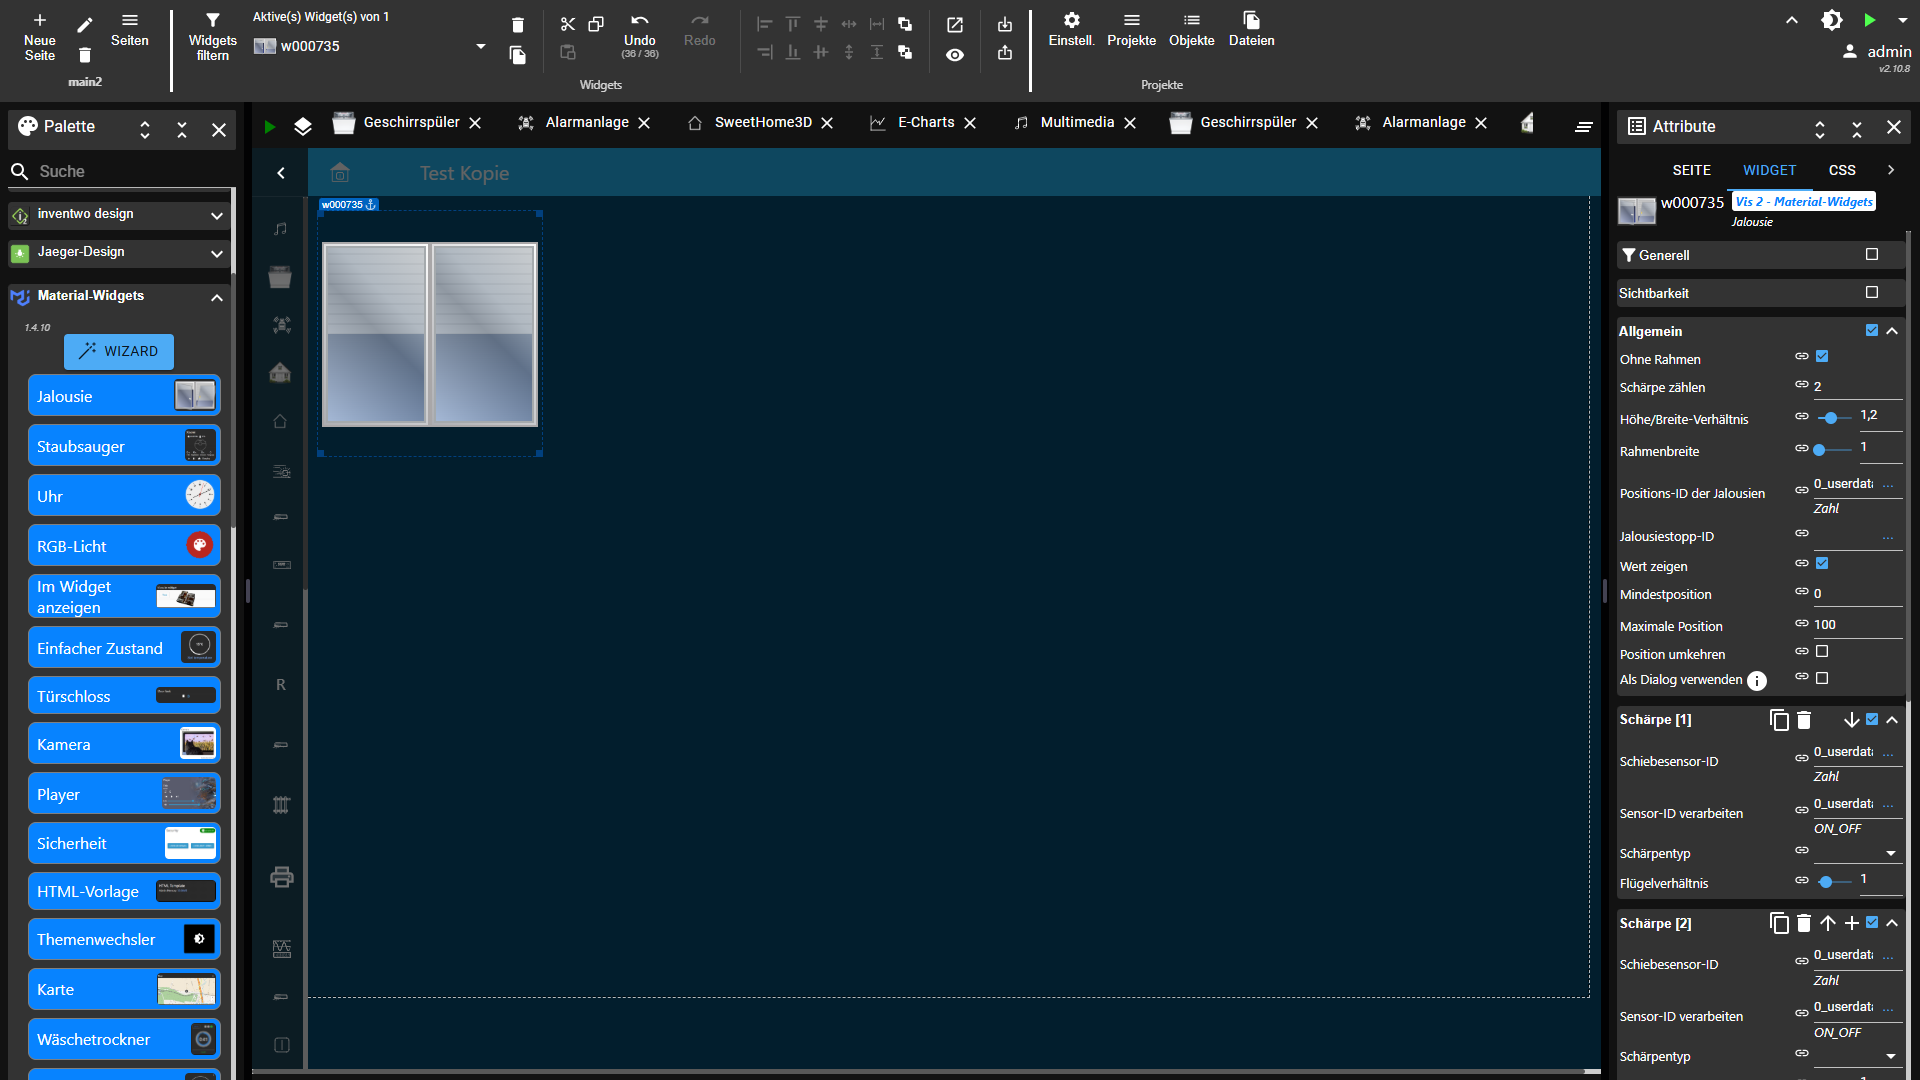
Task: Copy Schärpe [2] using duplicate icon
Action: [x=1779, y=923]
